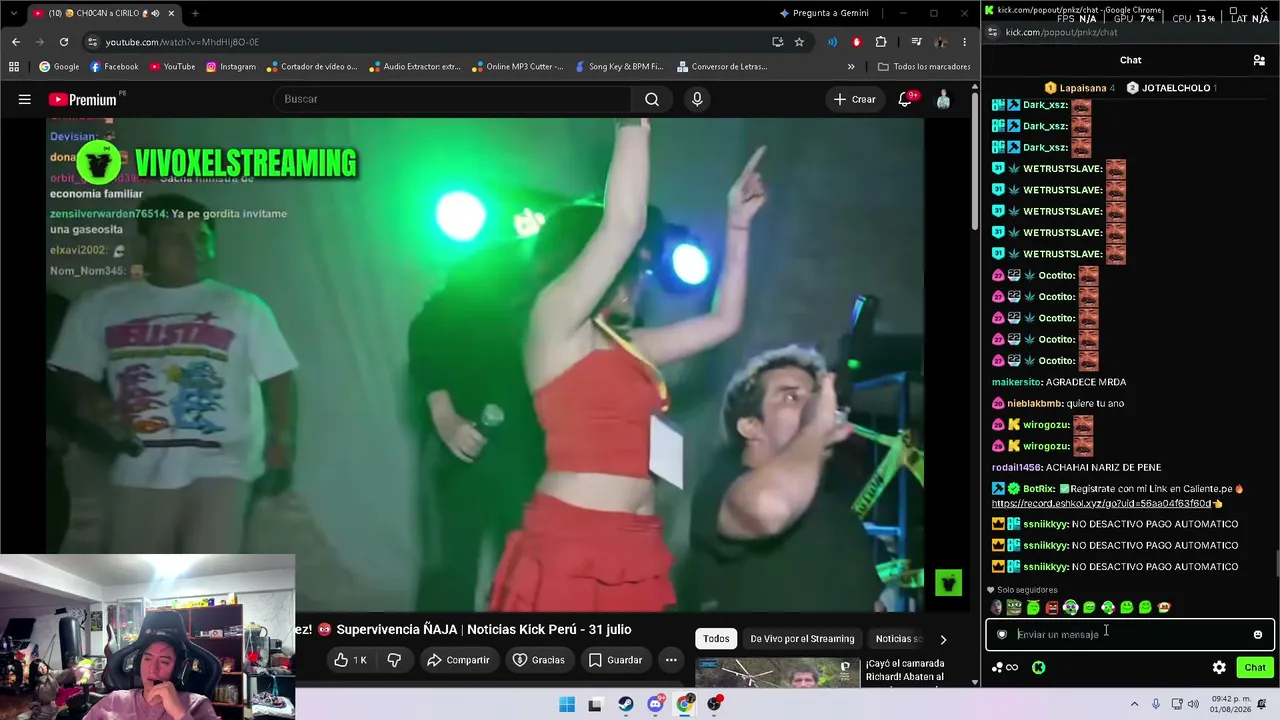
Task: Open Discord from the taskbar
Action: (x=655, y=704)
